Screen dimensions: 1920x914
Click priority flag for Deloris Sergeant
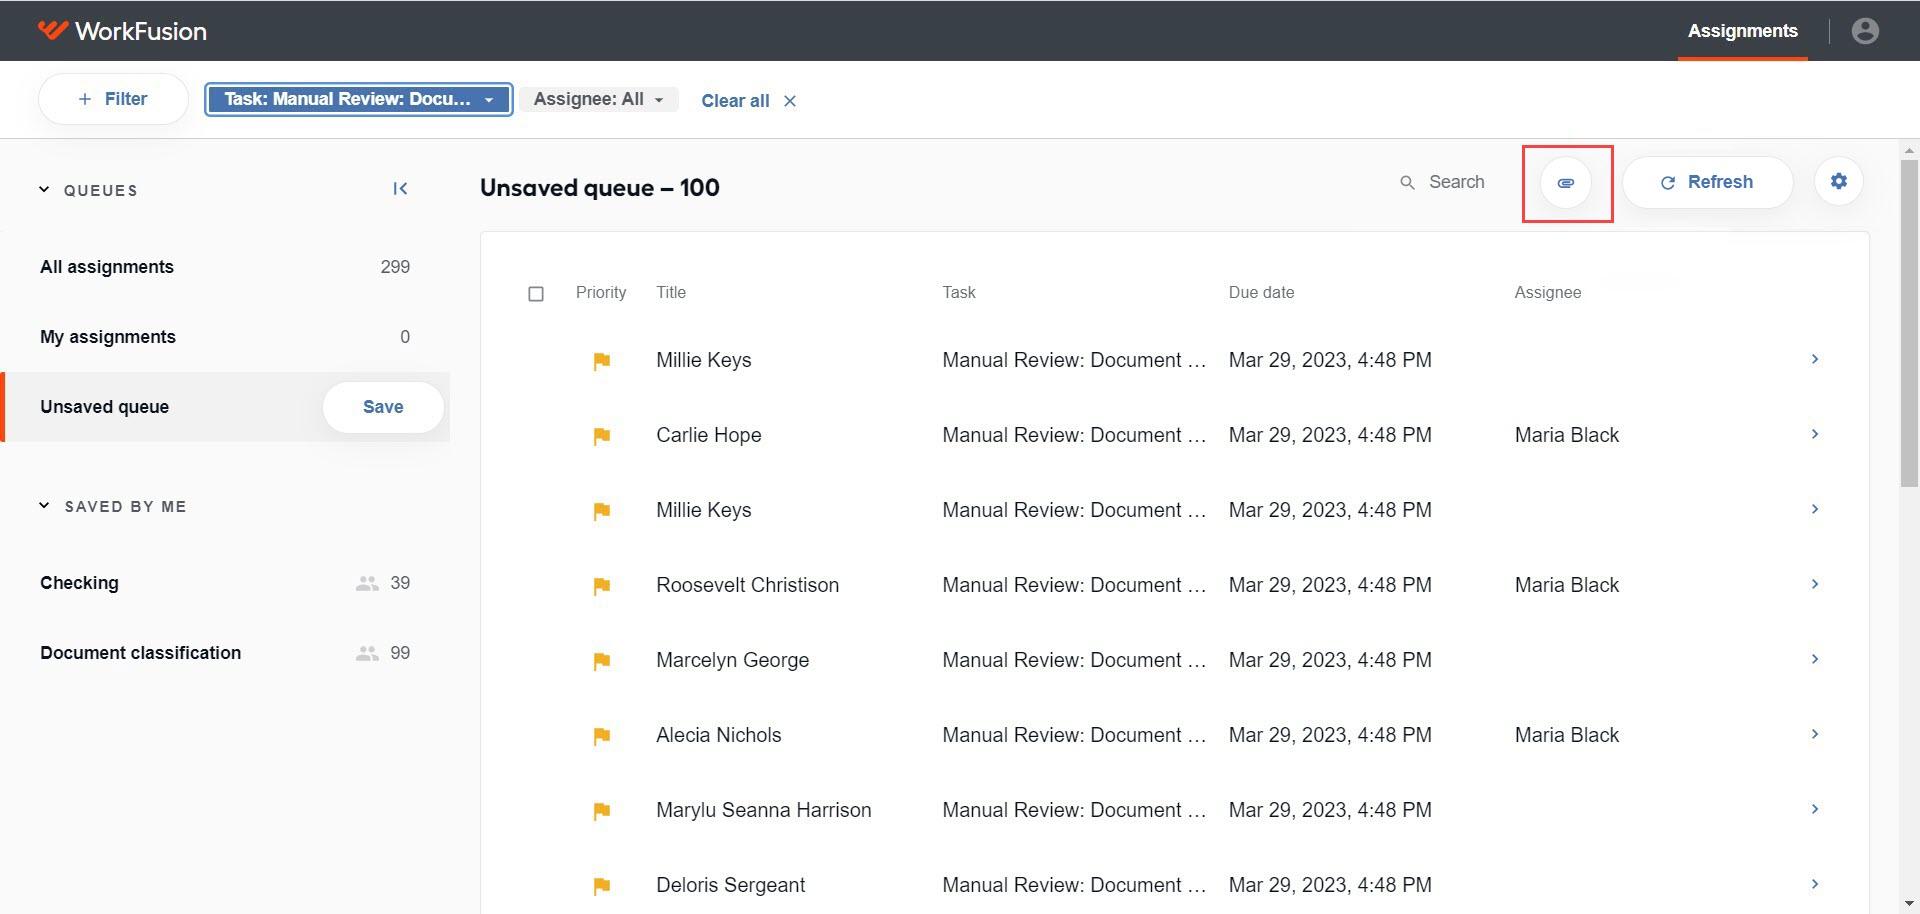click(x=602, y=886)
